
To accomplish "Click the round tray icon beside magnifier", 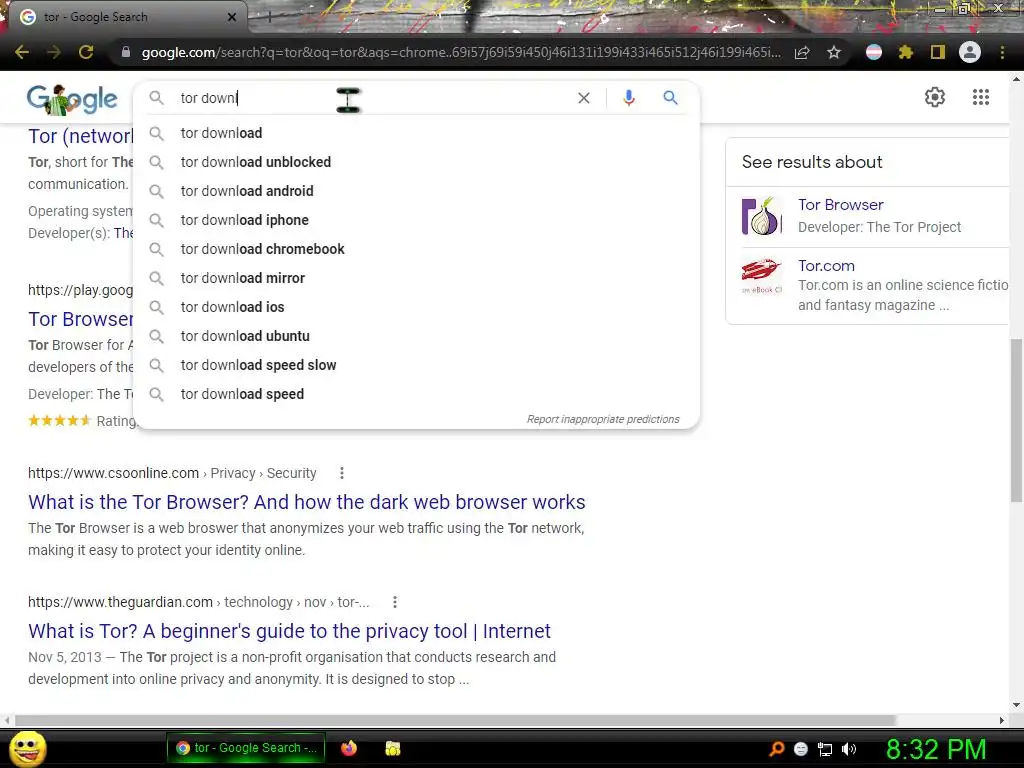I will tap(801, 749).
